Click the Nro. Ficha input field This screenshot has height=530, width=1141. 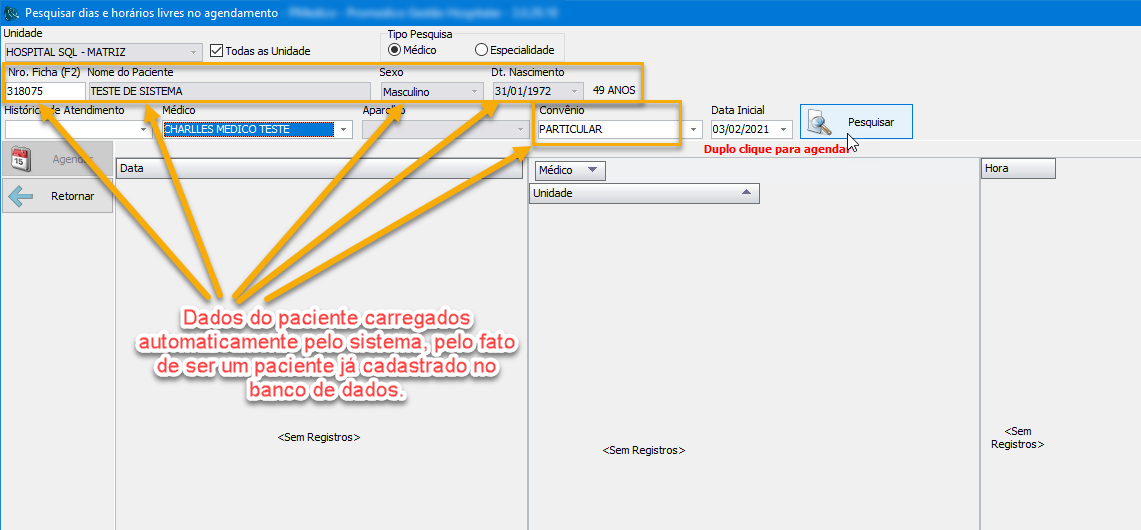click(44, 91)
